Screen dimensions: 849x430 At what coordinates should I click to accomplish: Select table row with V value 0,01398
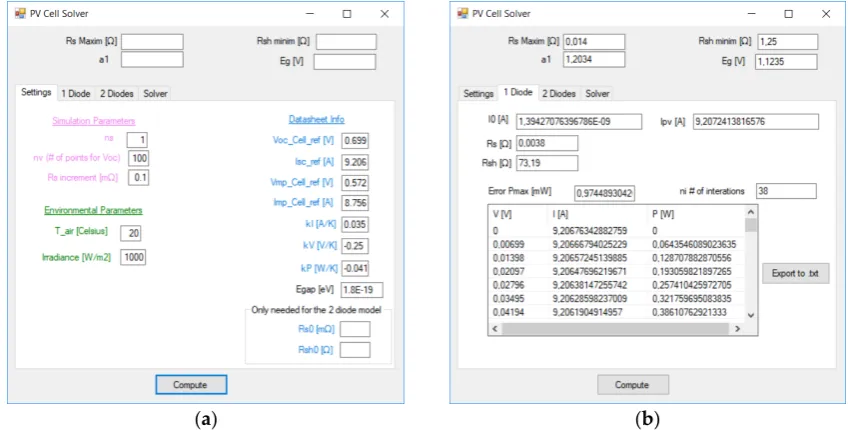(x=617, y=258)
